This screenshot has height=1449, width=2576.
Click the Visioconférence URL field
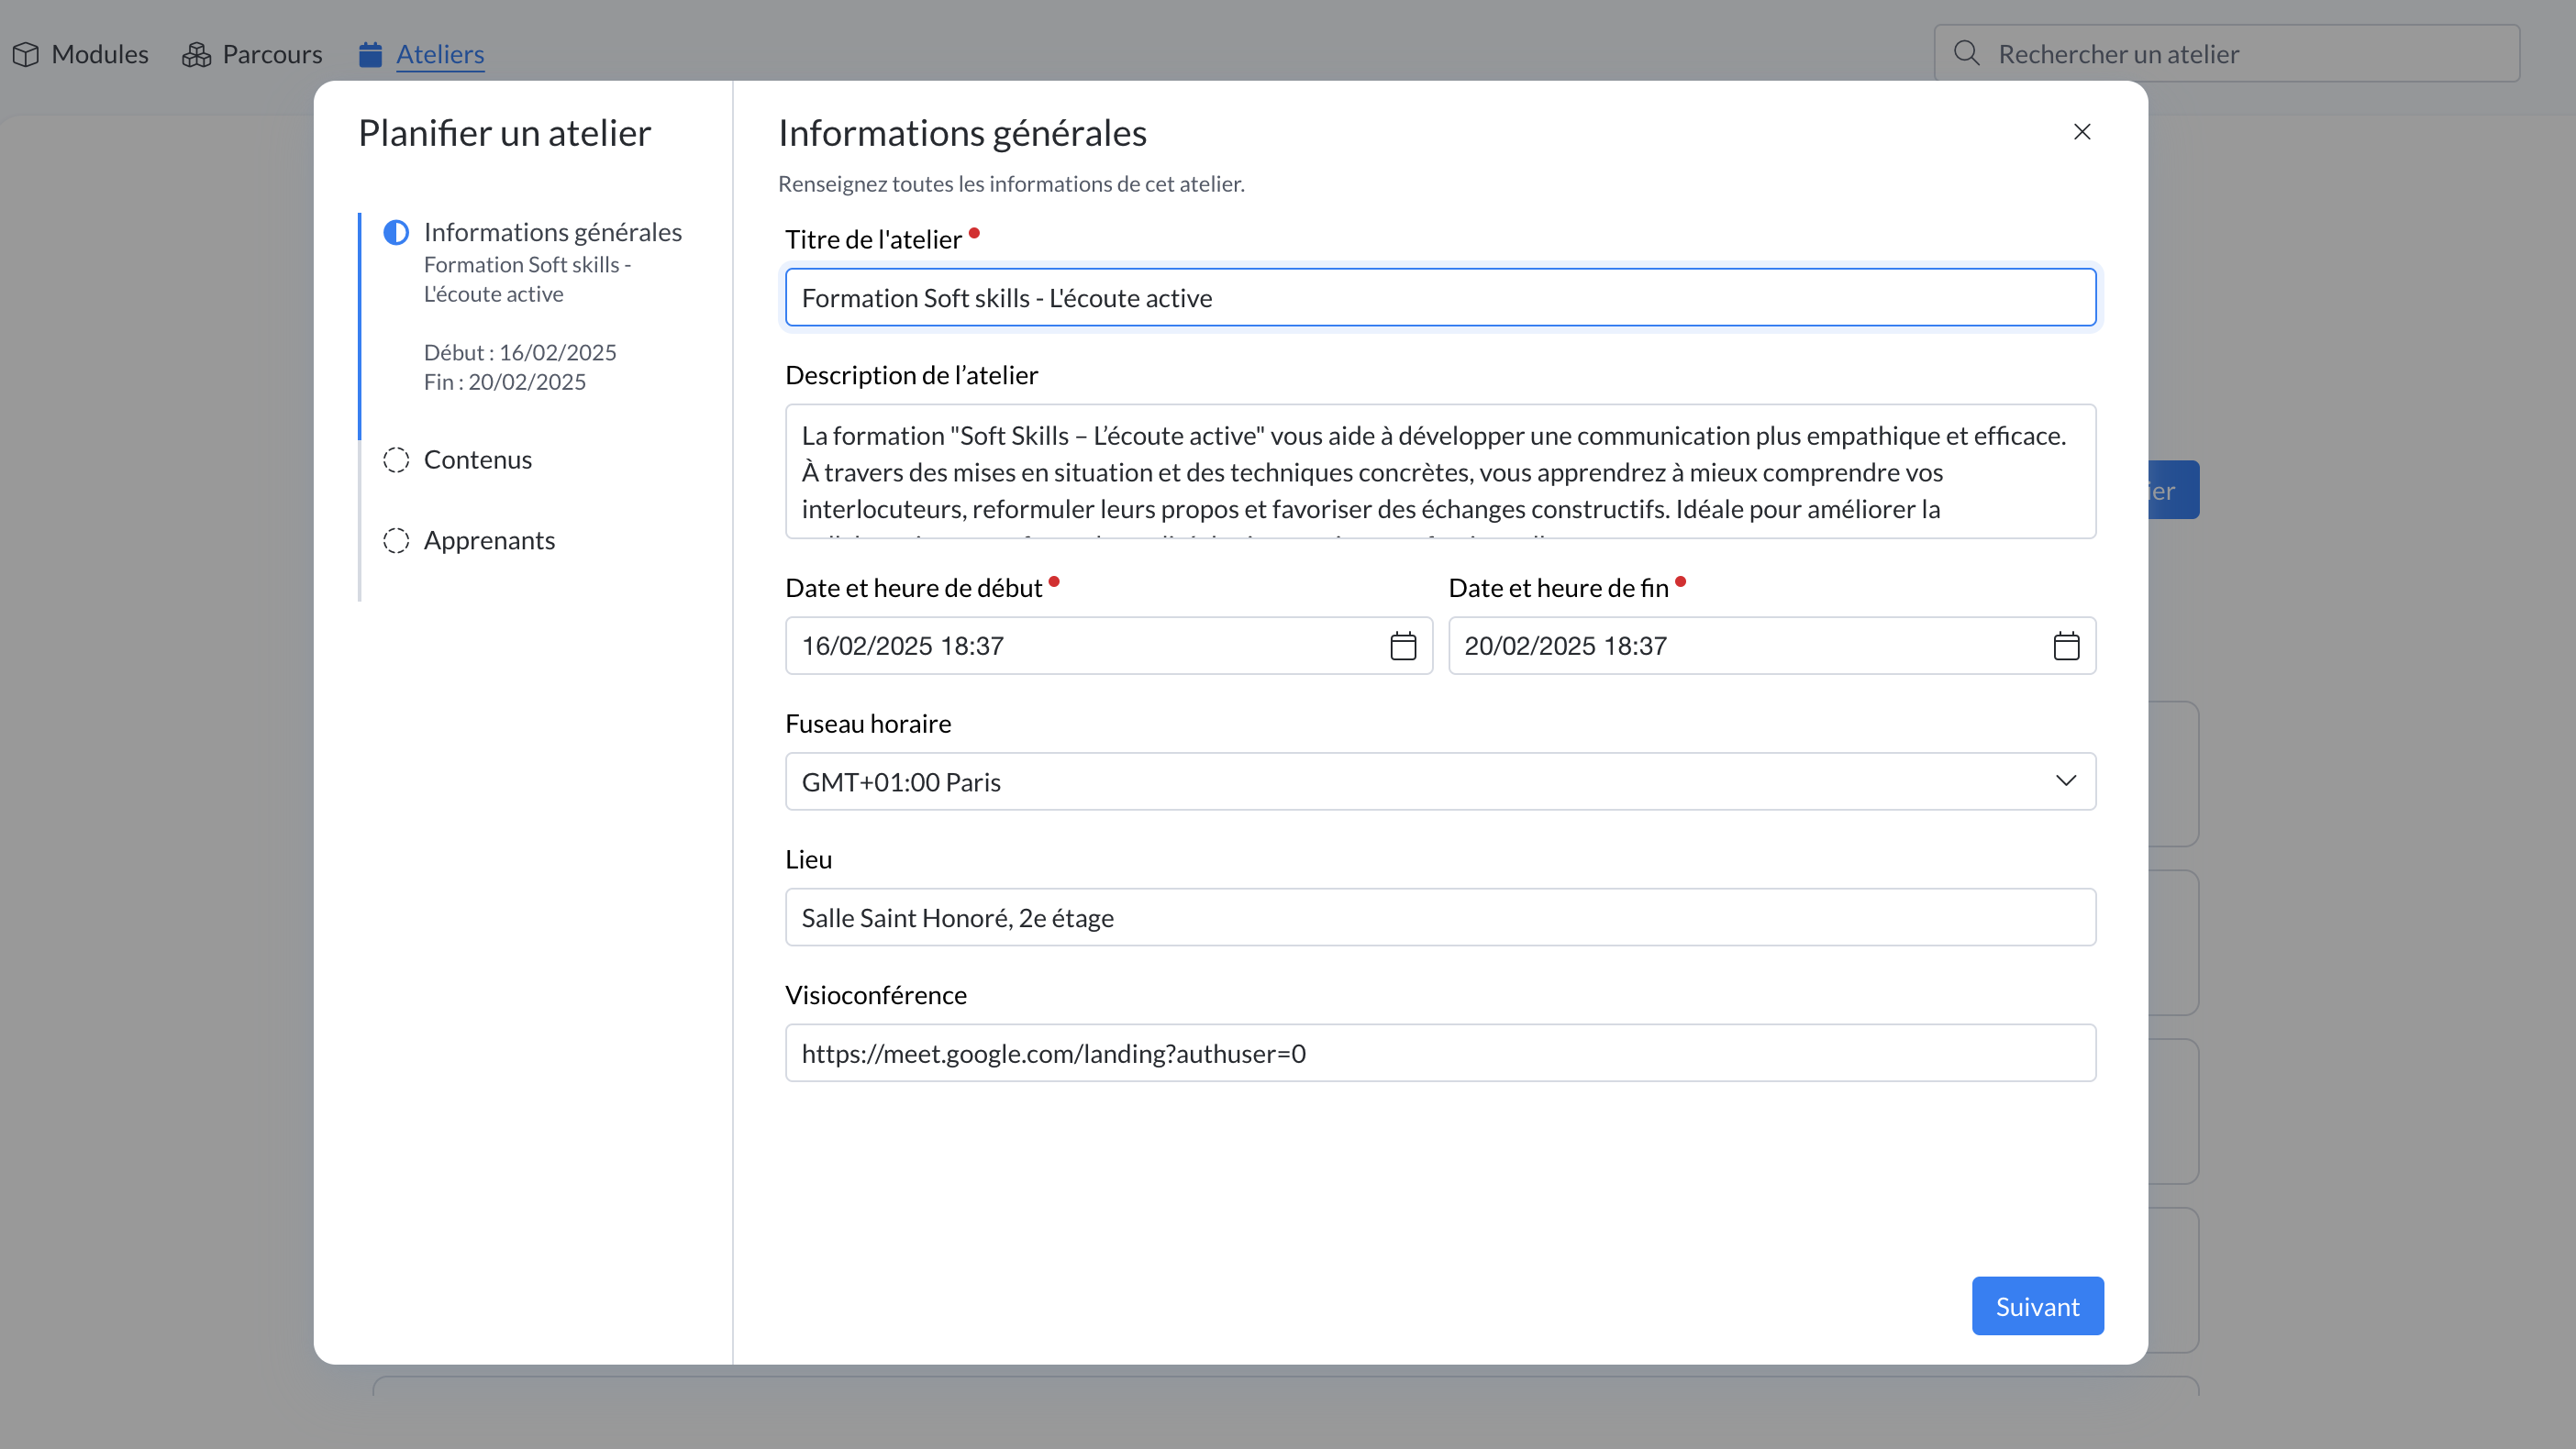pos(1440,1053)
